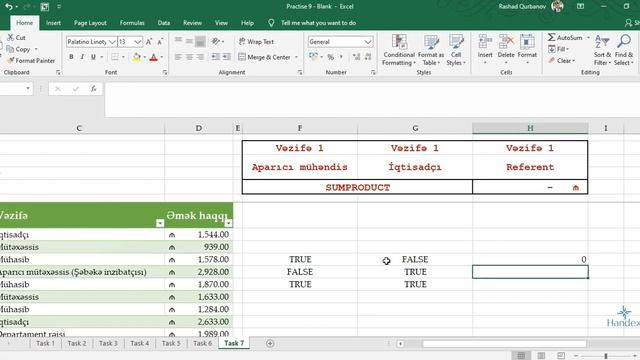The height and width of the screenshot is (360, 640).
Task: Switch to the Insert ribbon tab
Action: click(x=53, y=23)
